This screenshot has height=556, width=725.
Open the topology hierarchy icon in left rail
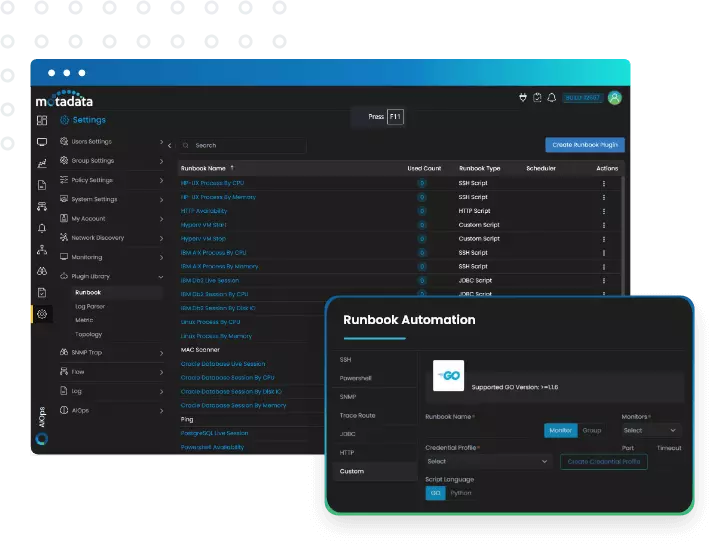[42, 250]
